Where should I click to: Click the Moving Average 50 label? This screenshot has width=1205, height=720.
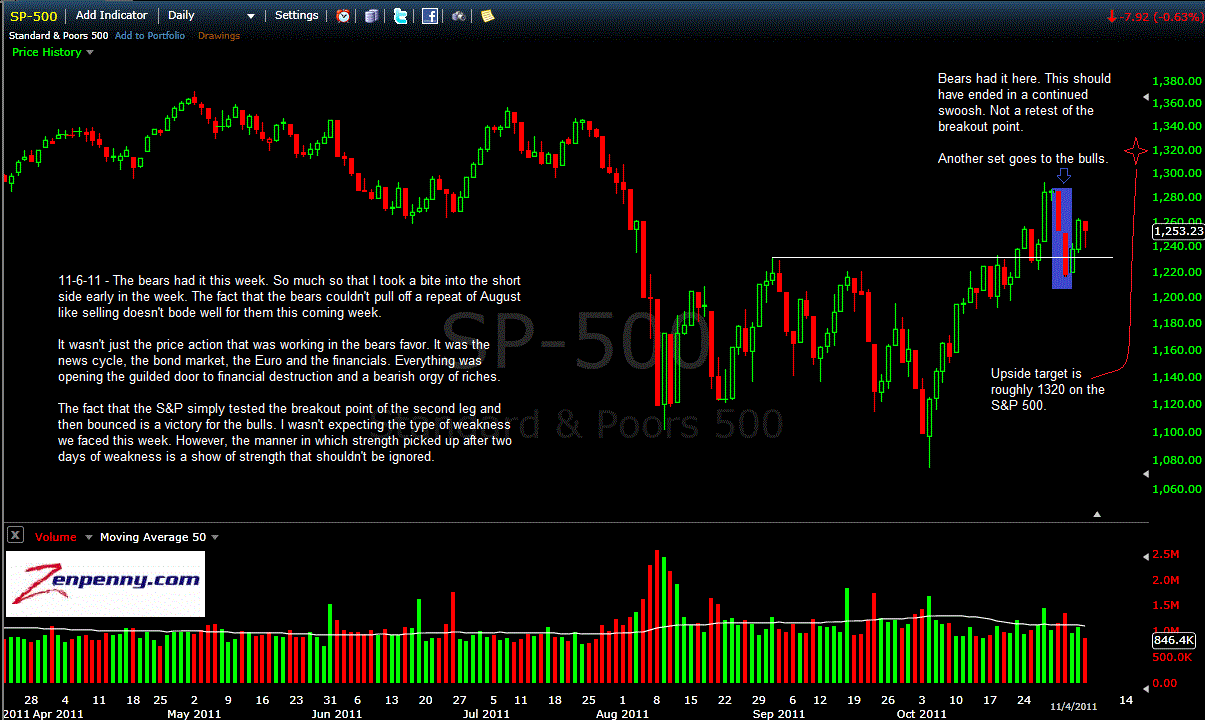(153, 537)
